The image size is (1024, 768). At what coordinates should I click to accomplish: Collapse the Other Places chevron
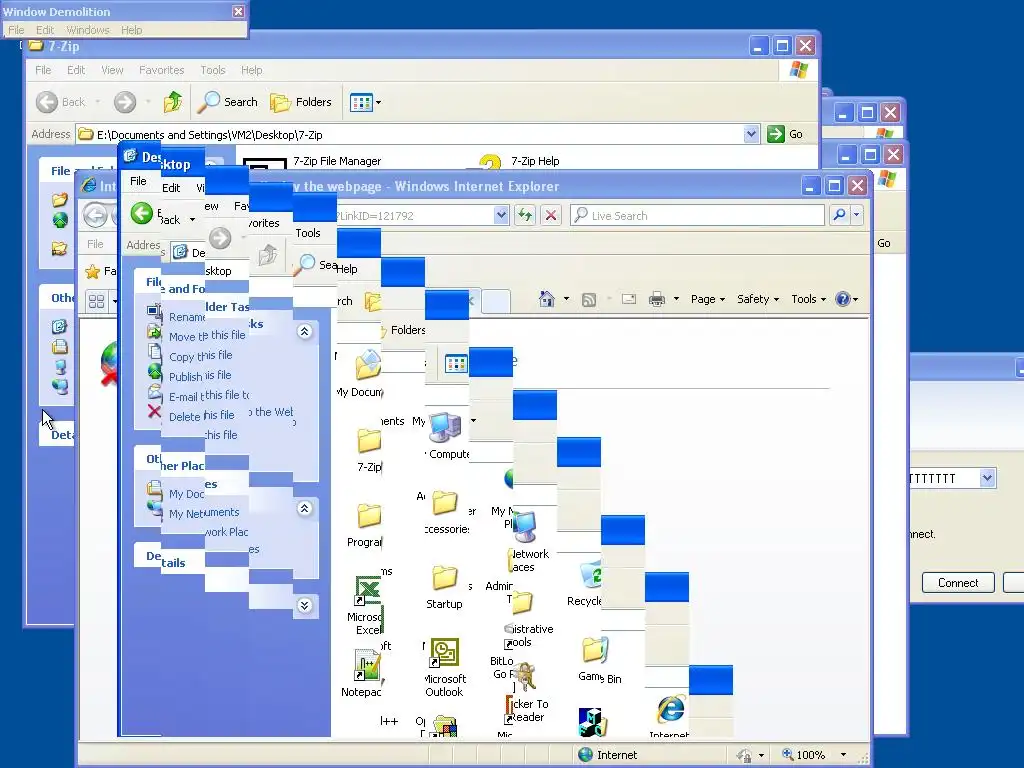(x=304, y=509)
